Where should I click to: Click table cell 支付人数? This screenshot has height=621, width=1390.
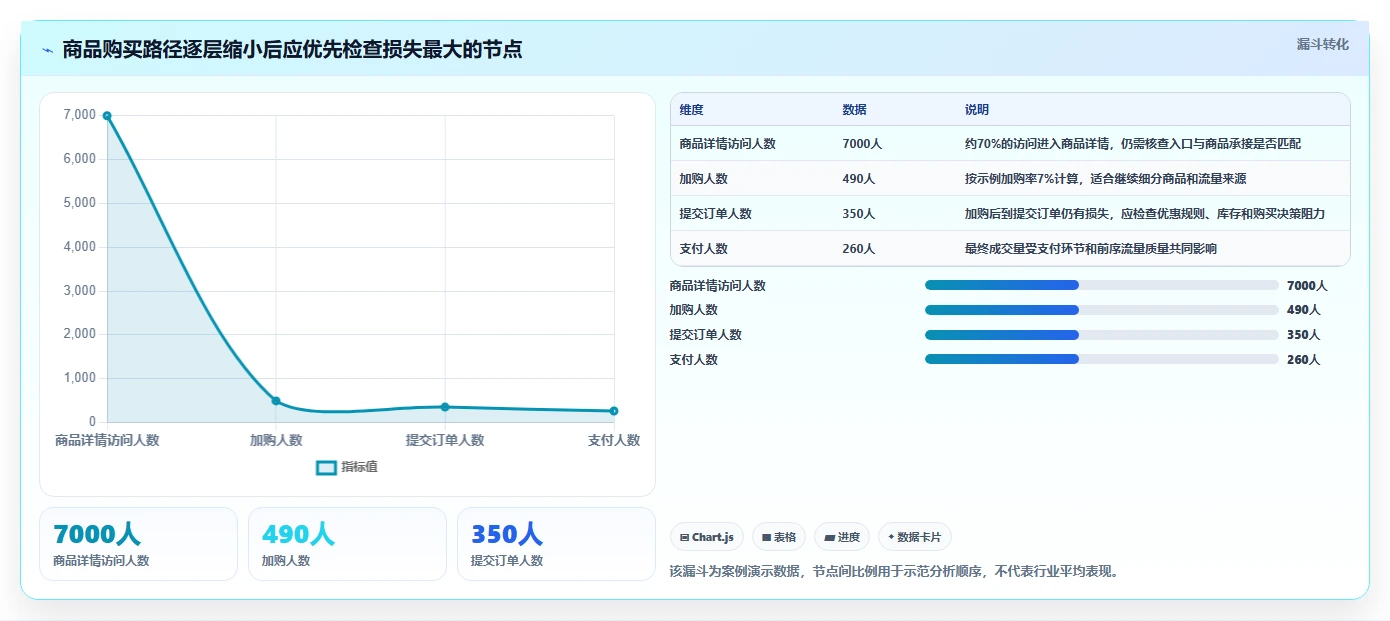703,249
